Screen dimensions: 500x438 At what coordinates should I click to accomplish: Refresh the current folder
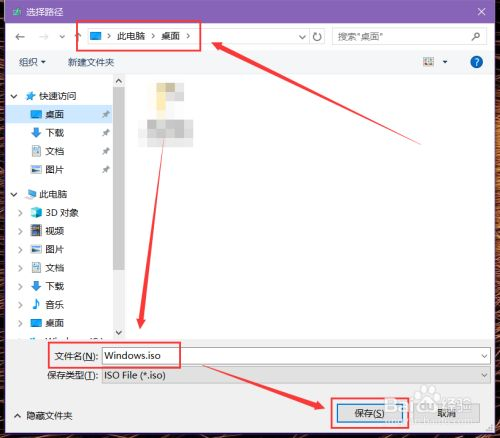pyautogui.click(x=317, y=37)
